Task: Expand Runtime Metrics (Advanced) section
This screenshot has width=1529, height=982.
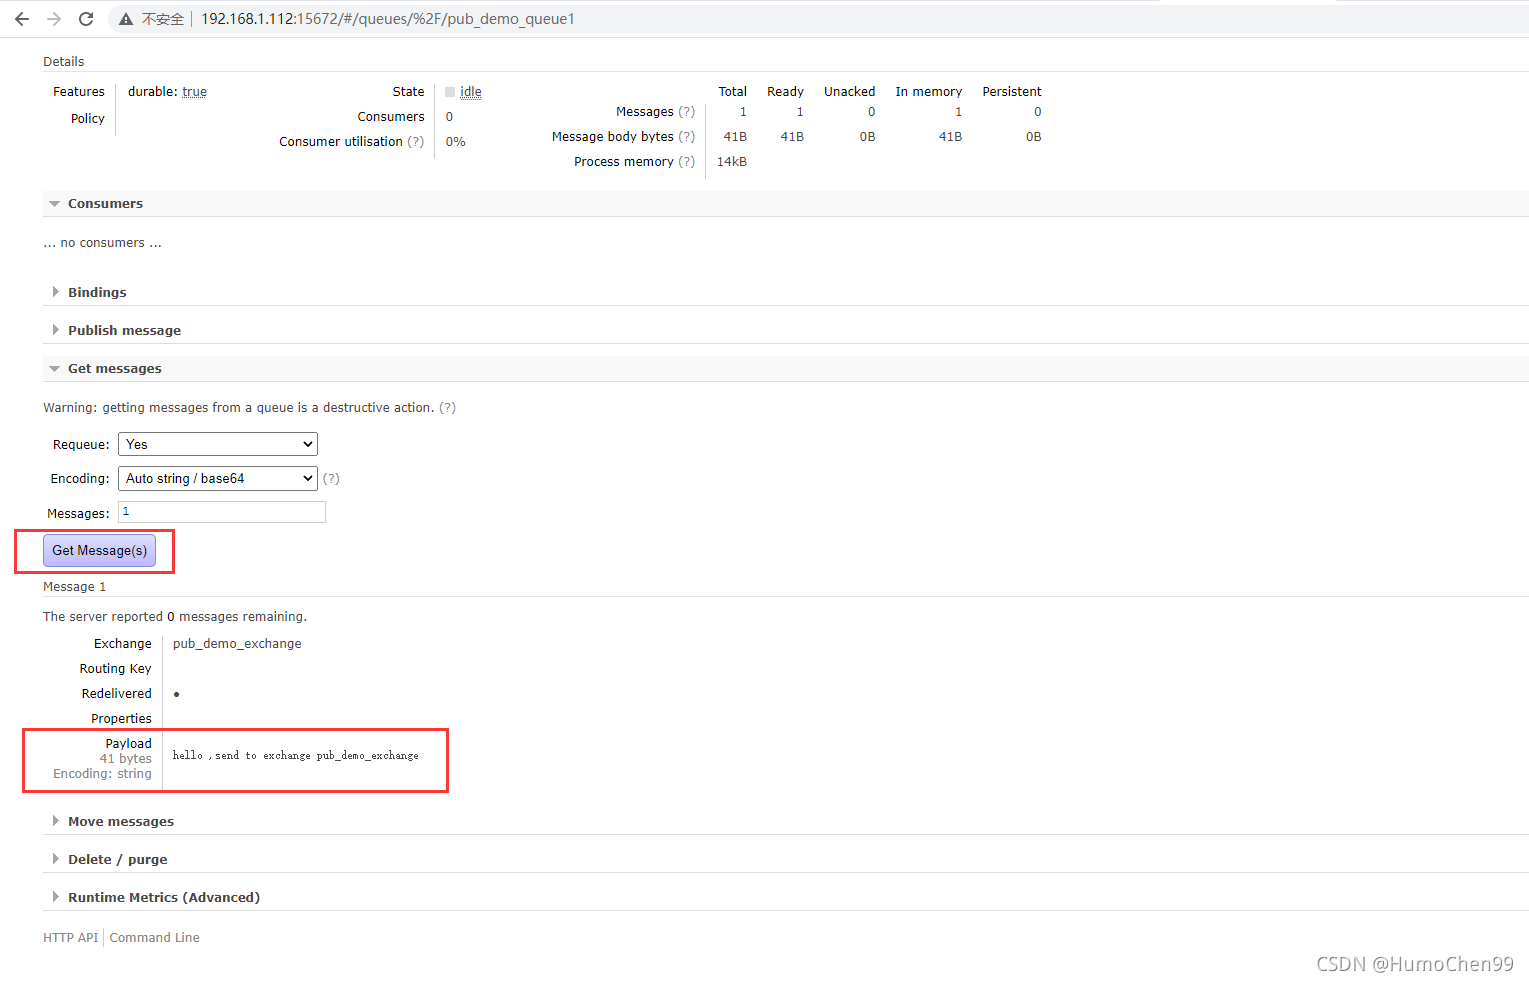Action: tap(163, 898)
